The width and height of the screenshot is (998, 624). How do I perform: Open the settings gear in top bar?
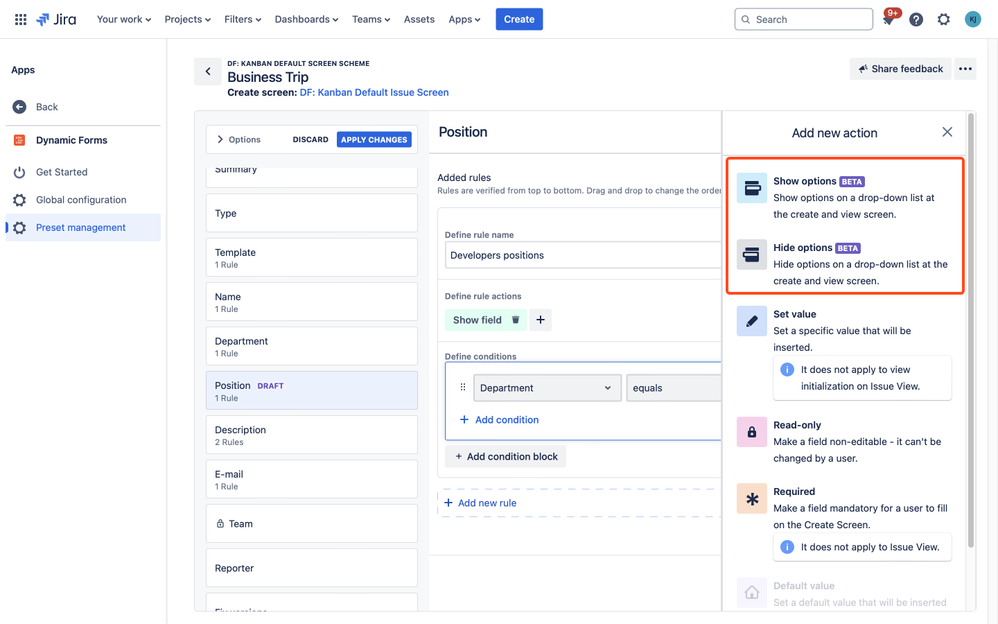[944, 20]
